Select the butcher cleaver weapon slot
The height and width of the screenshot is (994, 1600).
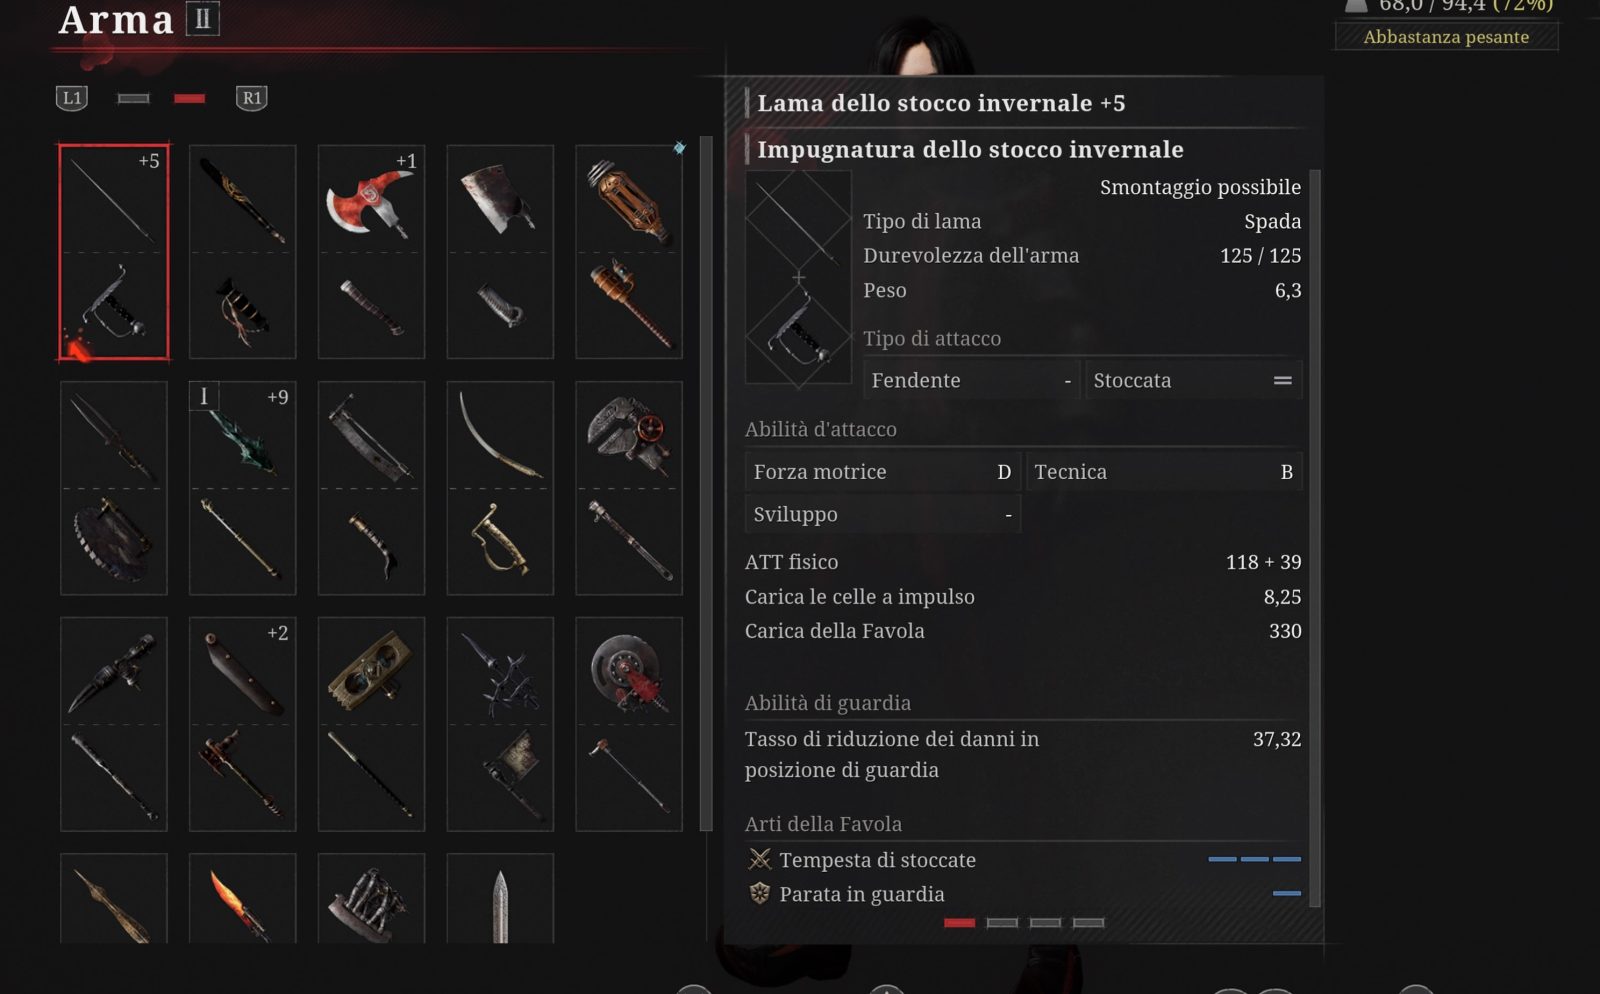pyautogui.click(x=500, y=252)
